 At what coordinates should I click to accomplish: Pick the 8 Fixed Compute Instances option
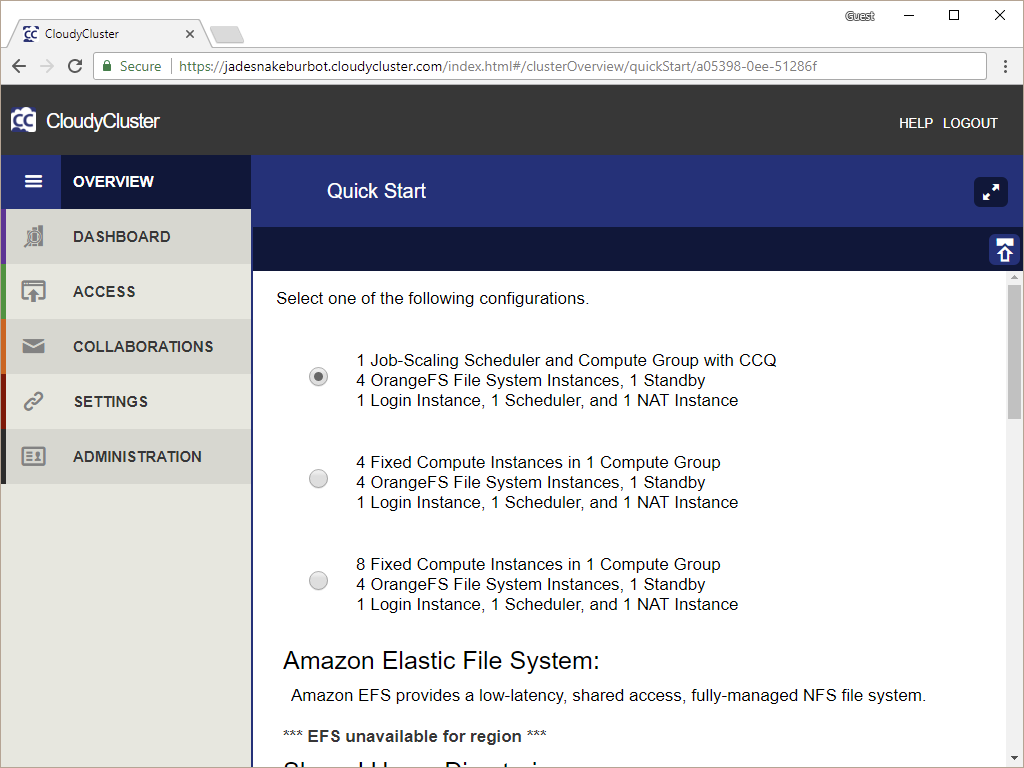pos(318,580)
